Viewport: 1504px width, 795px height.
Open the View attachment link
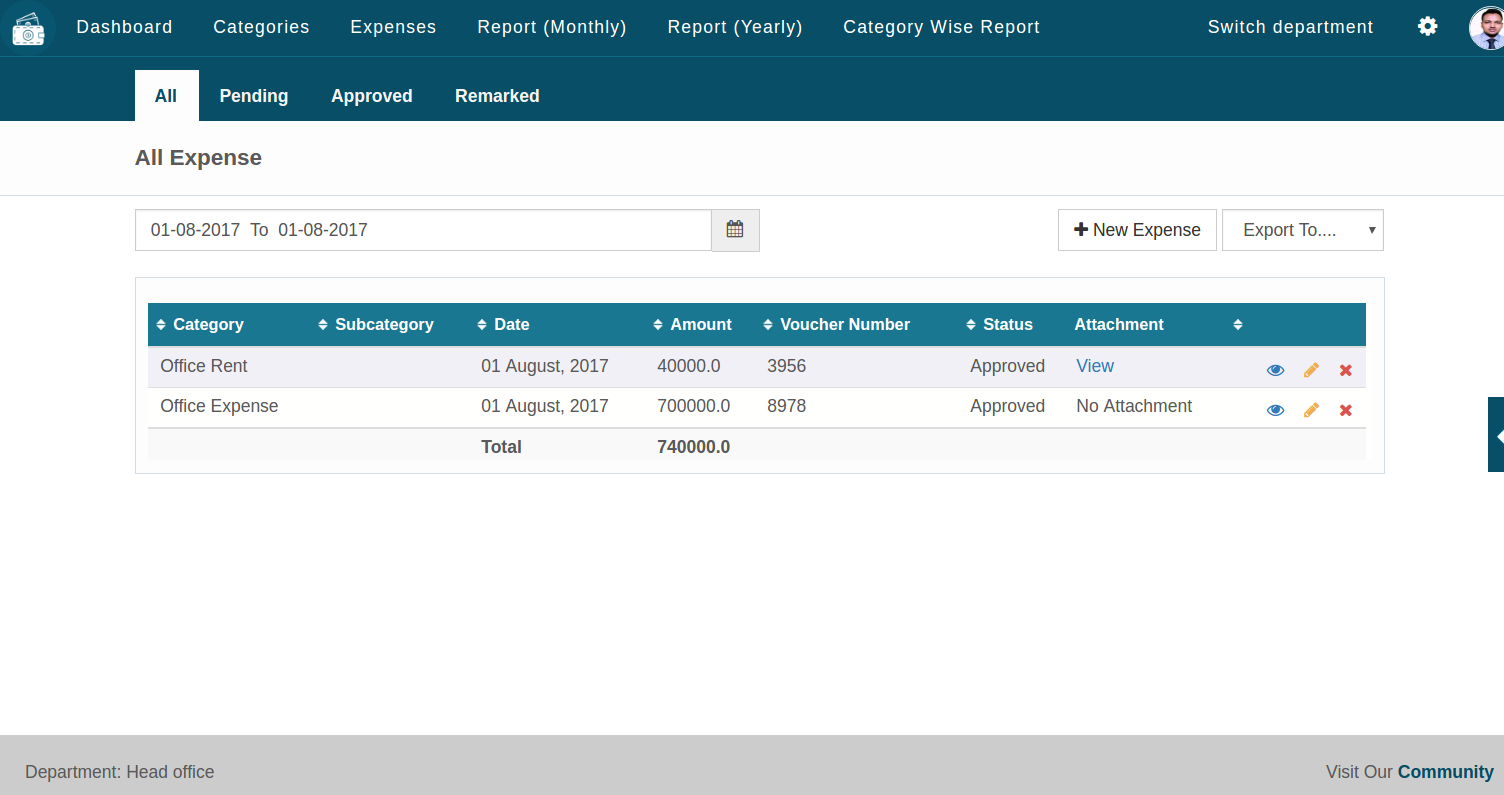click(x=1094, y=366)
